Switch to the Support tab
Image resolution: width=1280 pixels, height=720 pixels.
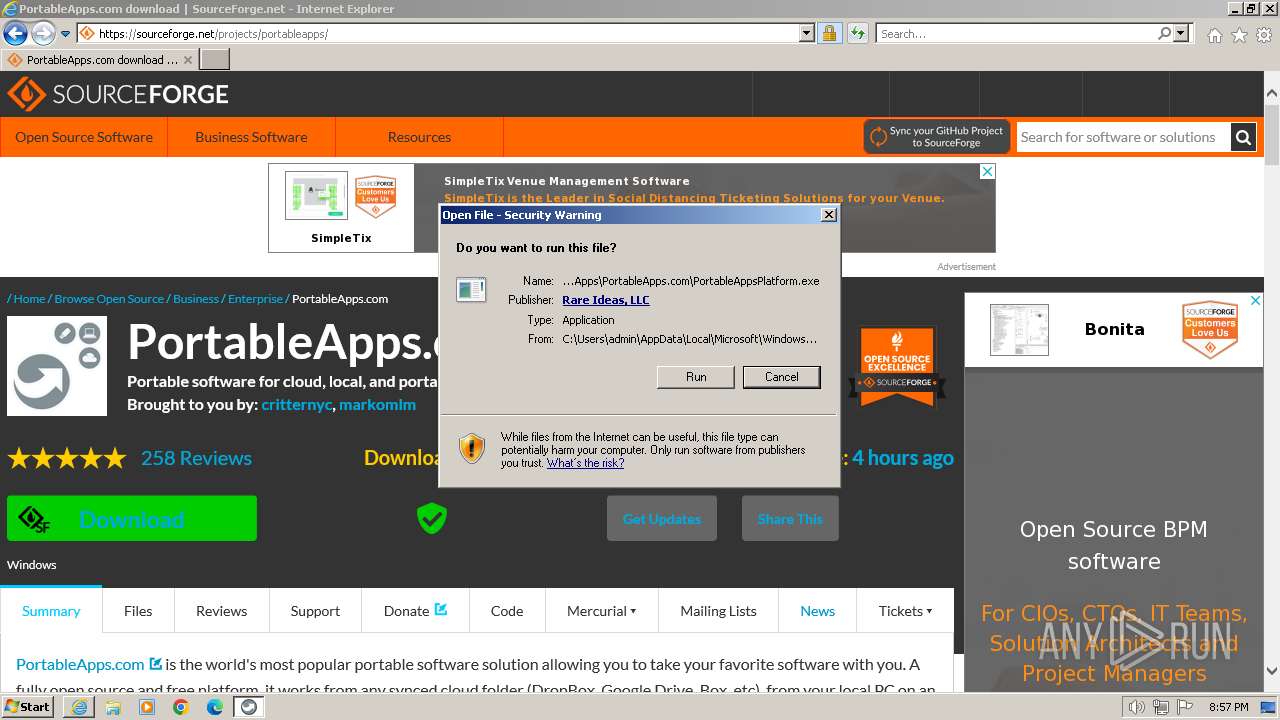tap(315, 611)
